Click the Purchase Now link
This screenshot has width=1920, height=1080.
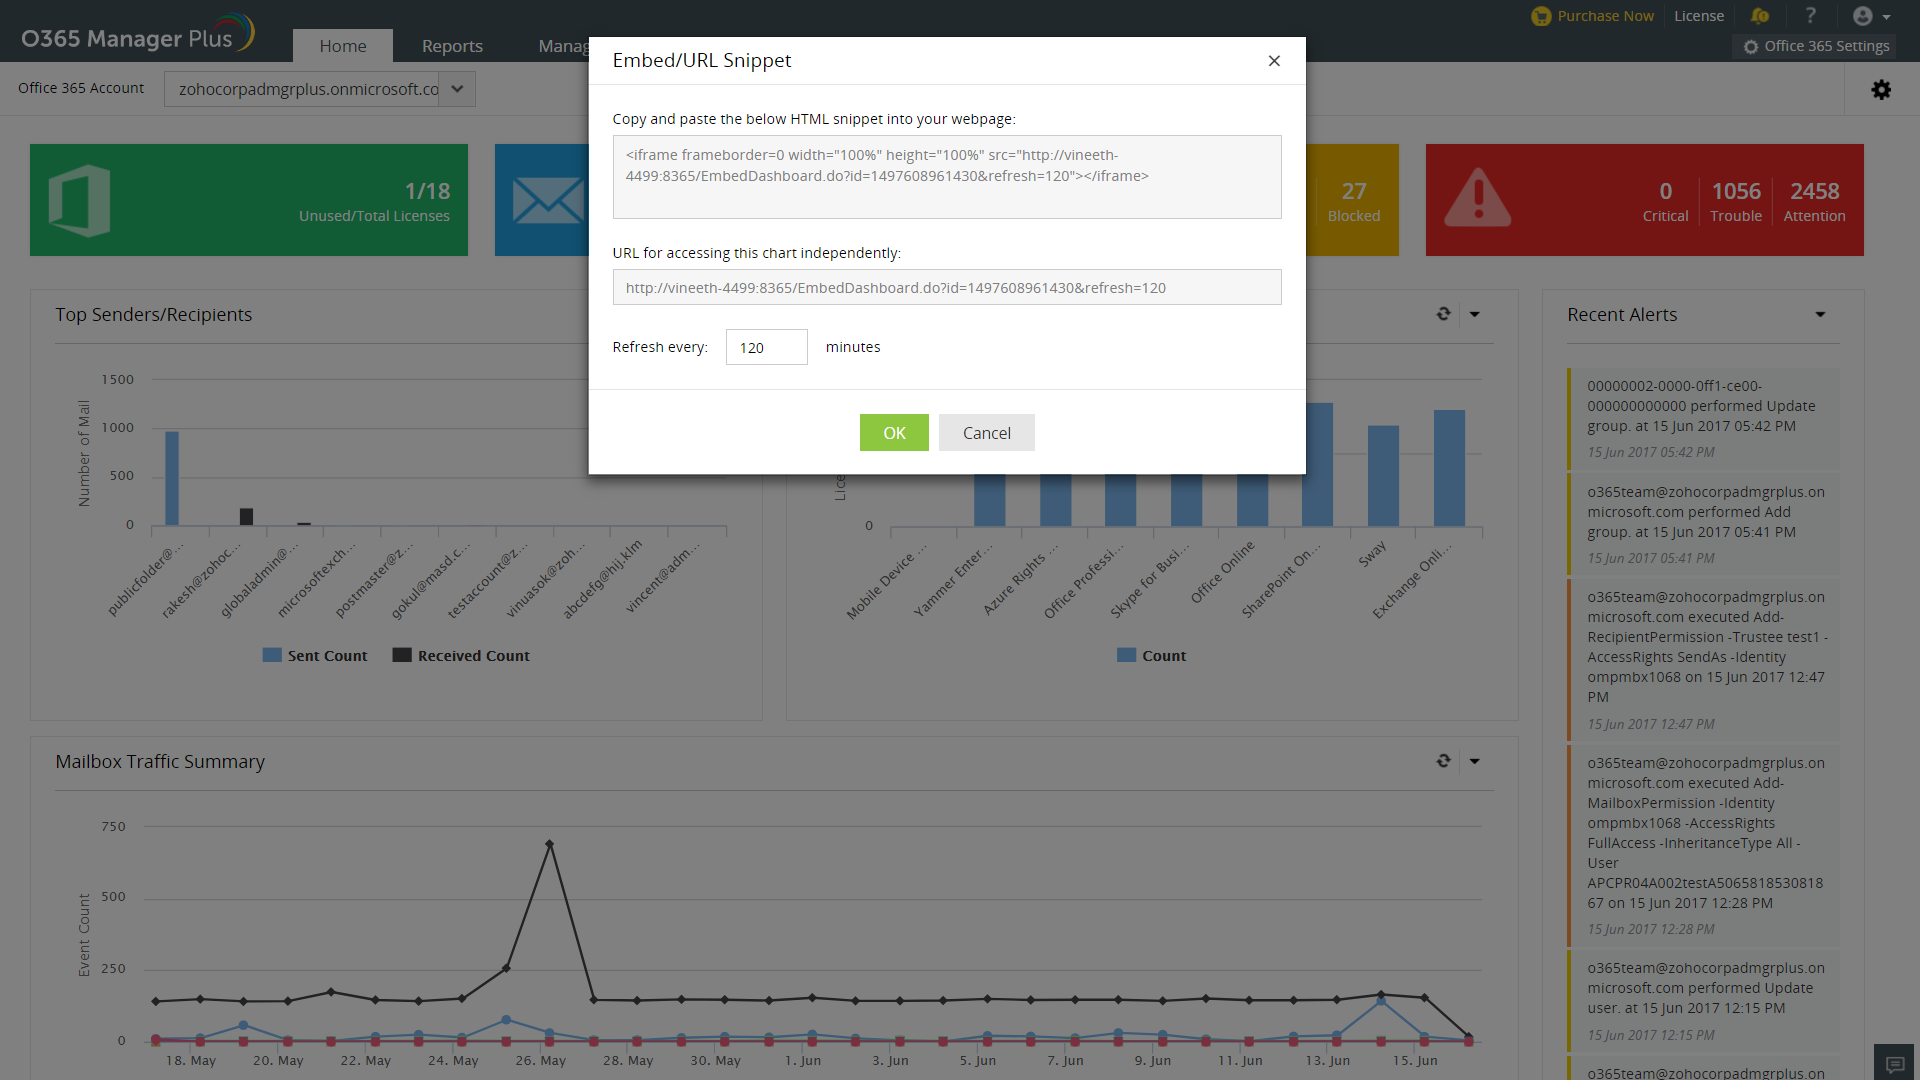point(1605,16)
